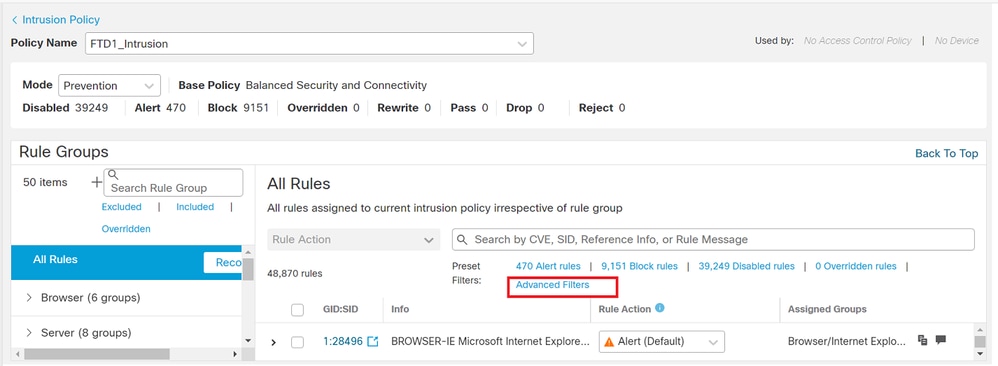Expand the Browser (6 groups) tree item

click(29, 297)
